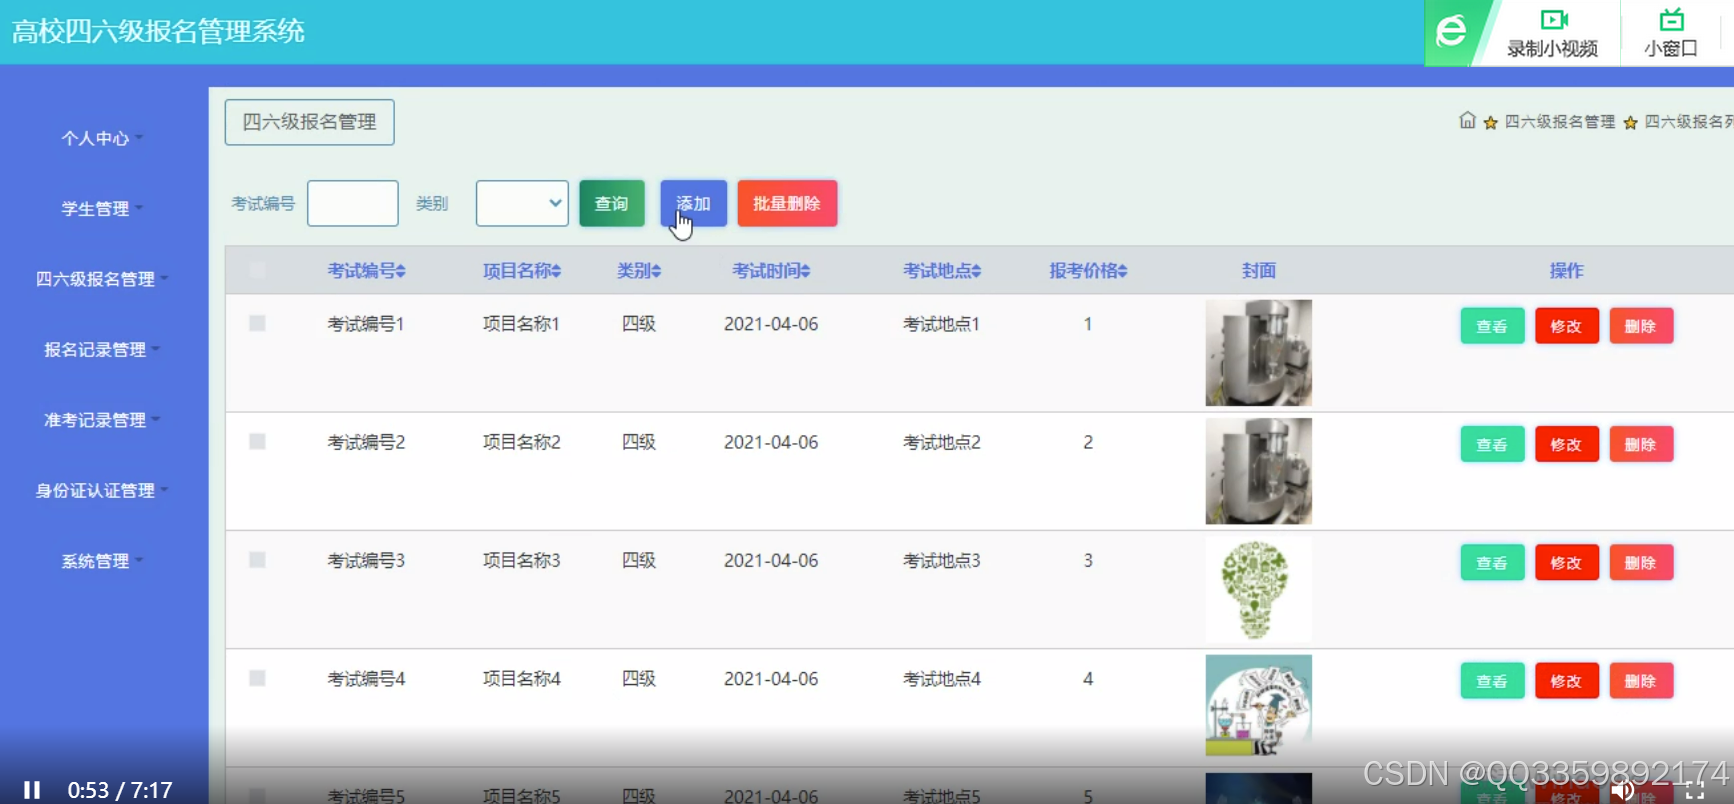Image resolution: width=1734 pixels, height=804 pixels.
Task: Delete the 考试编号2 row
Action: coord(1640,444)
